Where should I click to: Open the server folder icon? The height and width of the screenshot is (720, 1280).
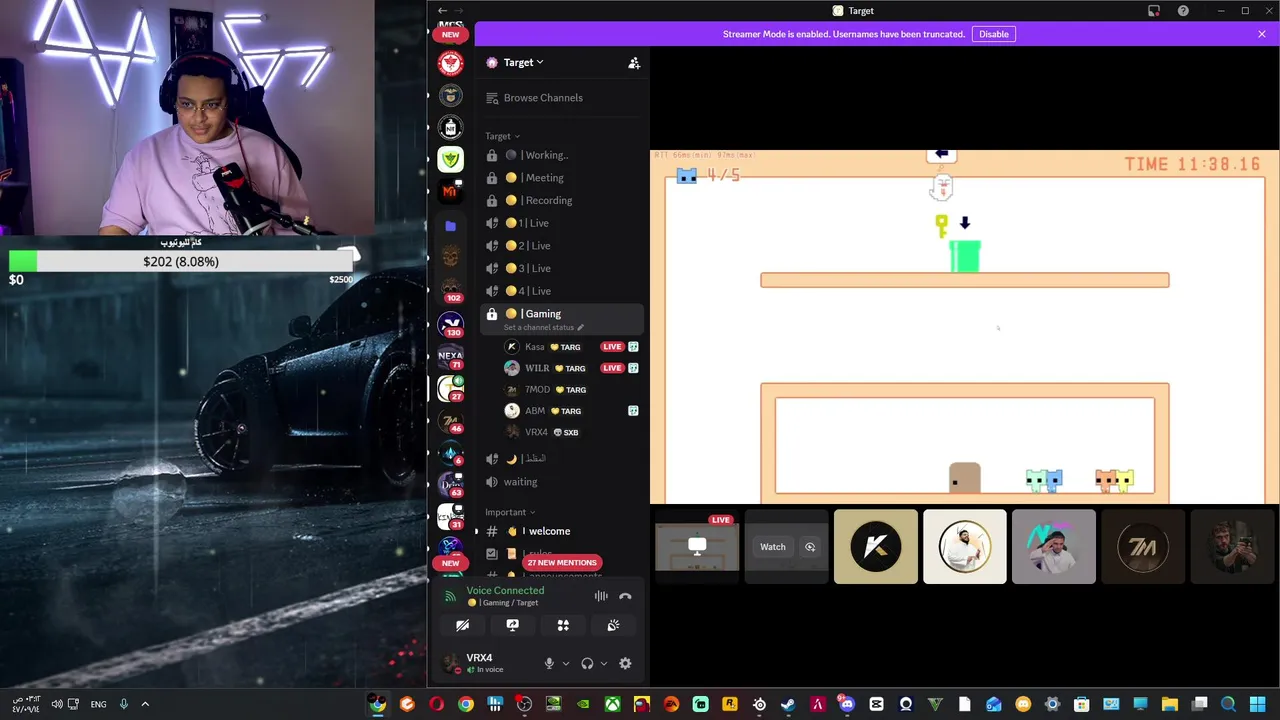pos(451,226)
